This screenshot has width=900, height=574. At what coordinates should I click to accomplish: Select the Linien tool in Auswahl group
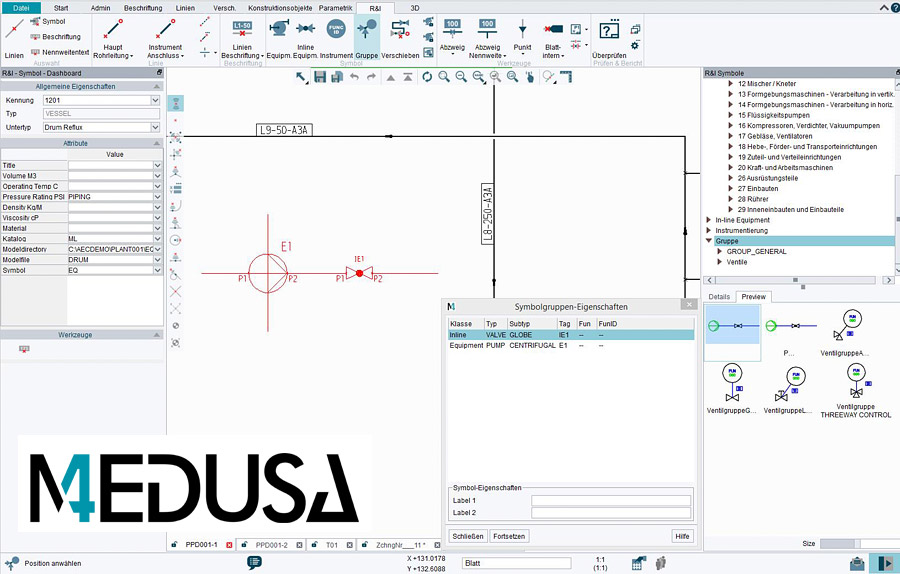coord(14,38)
